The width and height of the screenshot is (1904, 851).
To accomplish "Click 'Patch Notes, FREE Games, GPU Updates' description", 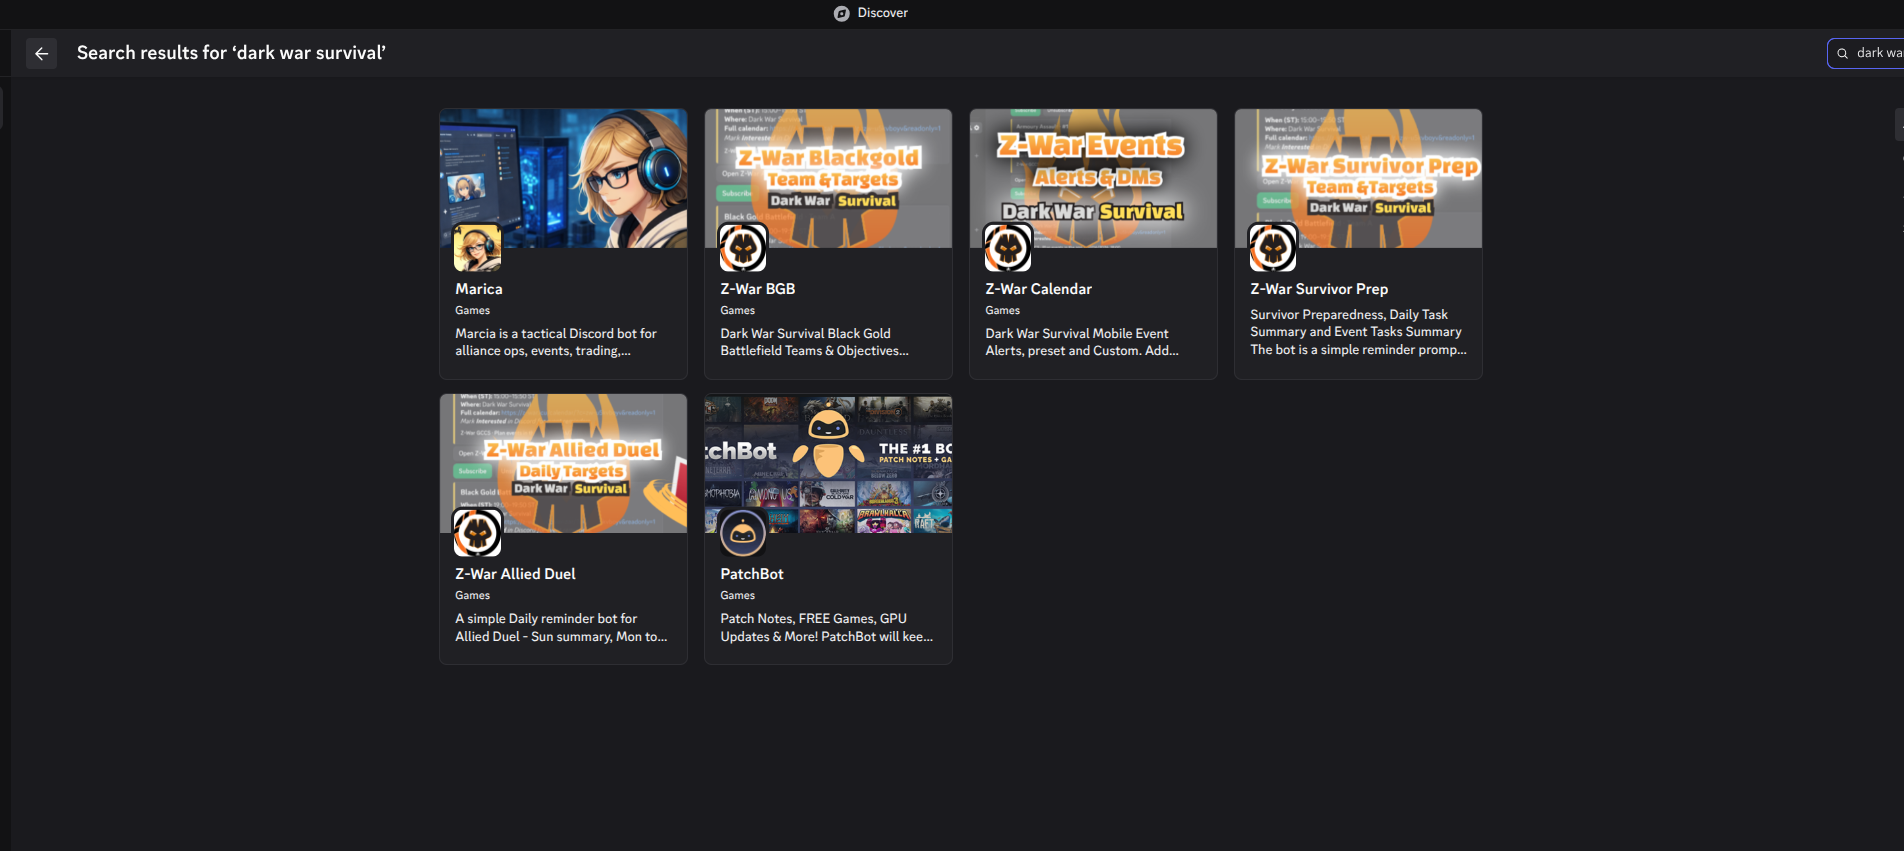I will (x=827, y=627).
